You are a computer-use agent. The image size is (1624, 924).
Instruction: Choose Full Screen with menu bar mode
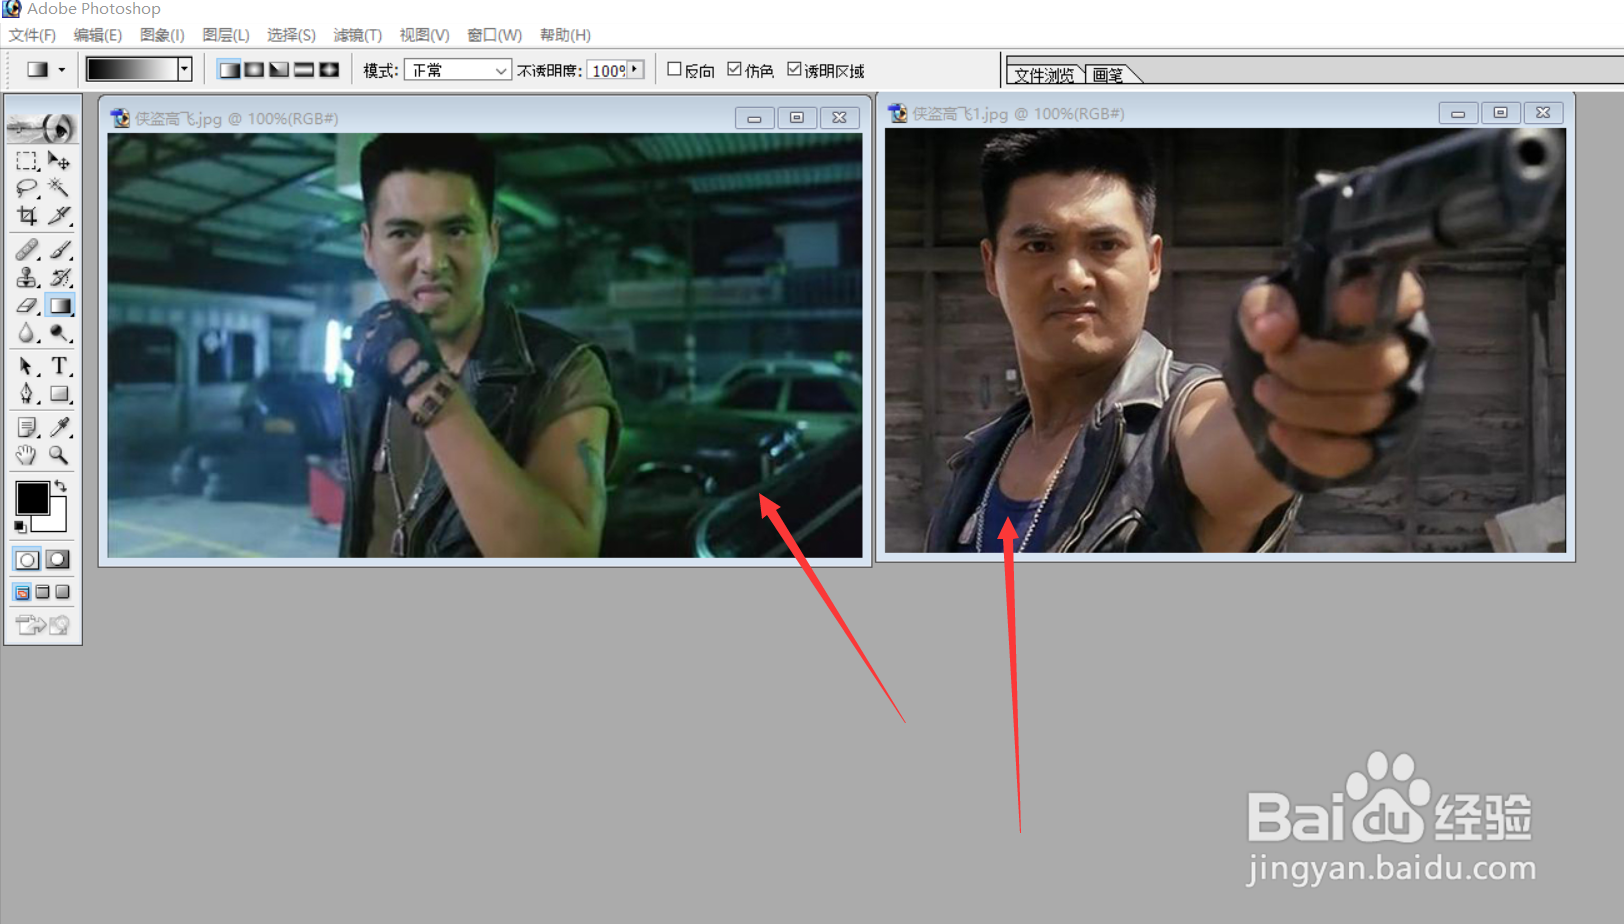coord(42,592)
